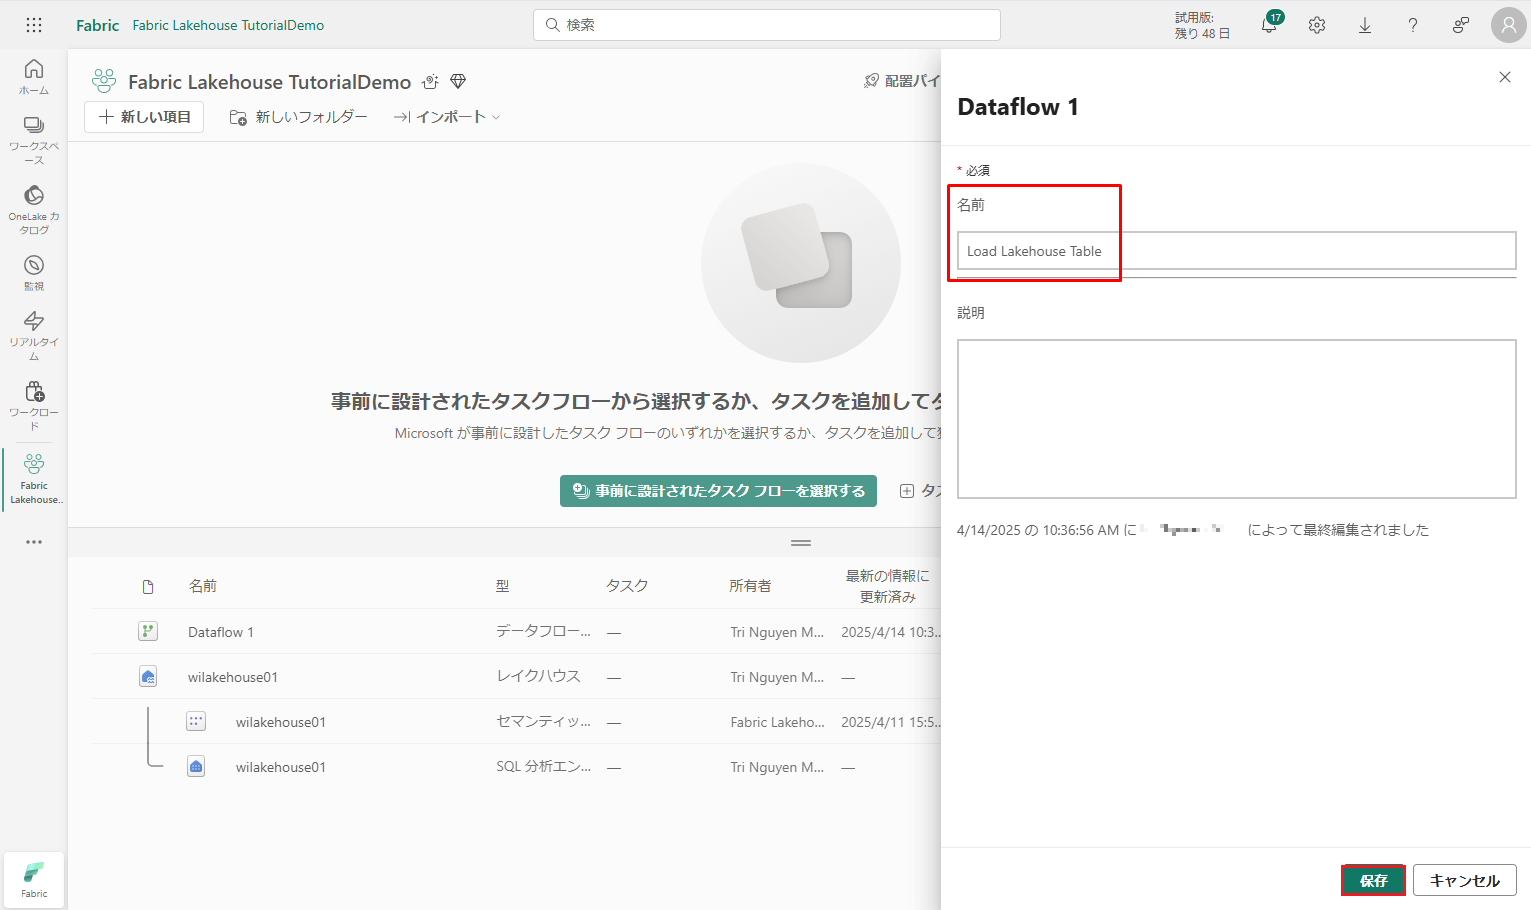Open the download menu icon

tap(1364, 26)
